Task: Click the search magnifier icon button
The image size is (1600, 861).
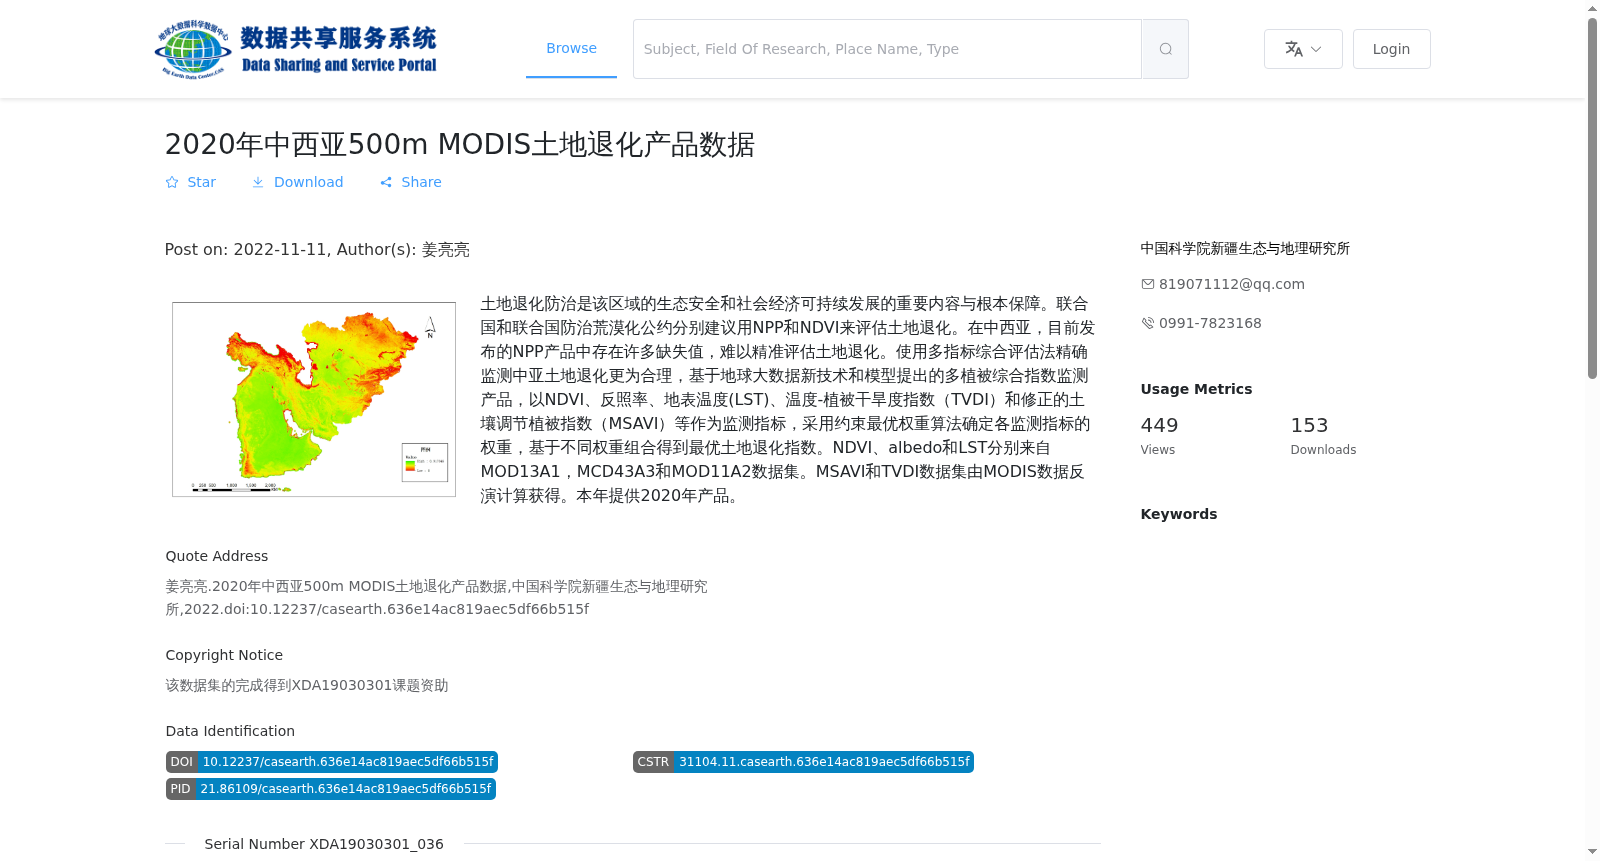Action: (x=1165, y=49)
